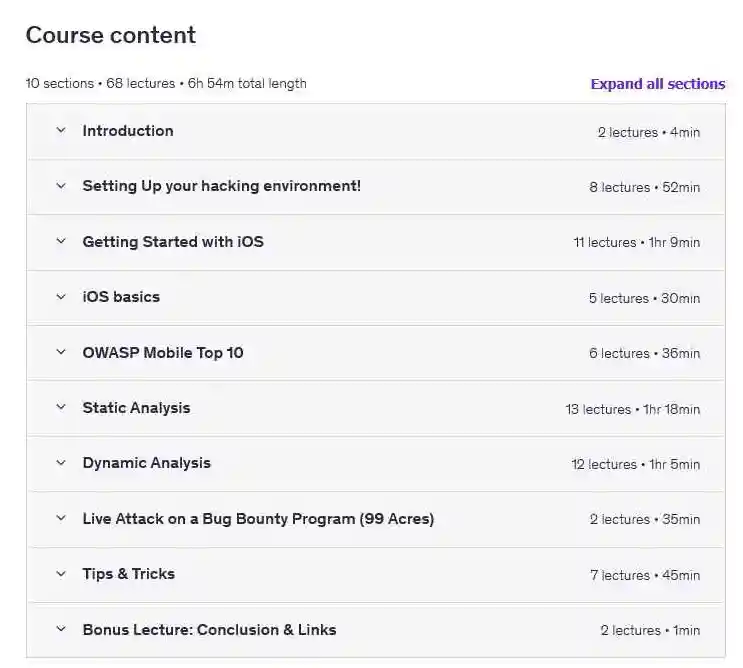Click chevron beside Setting Up your hacking environment
The height and width of the screenshot is (668, 743).
point(61,186)
